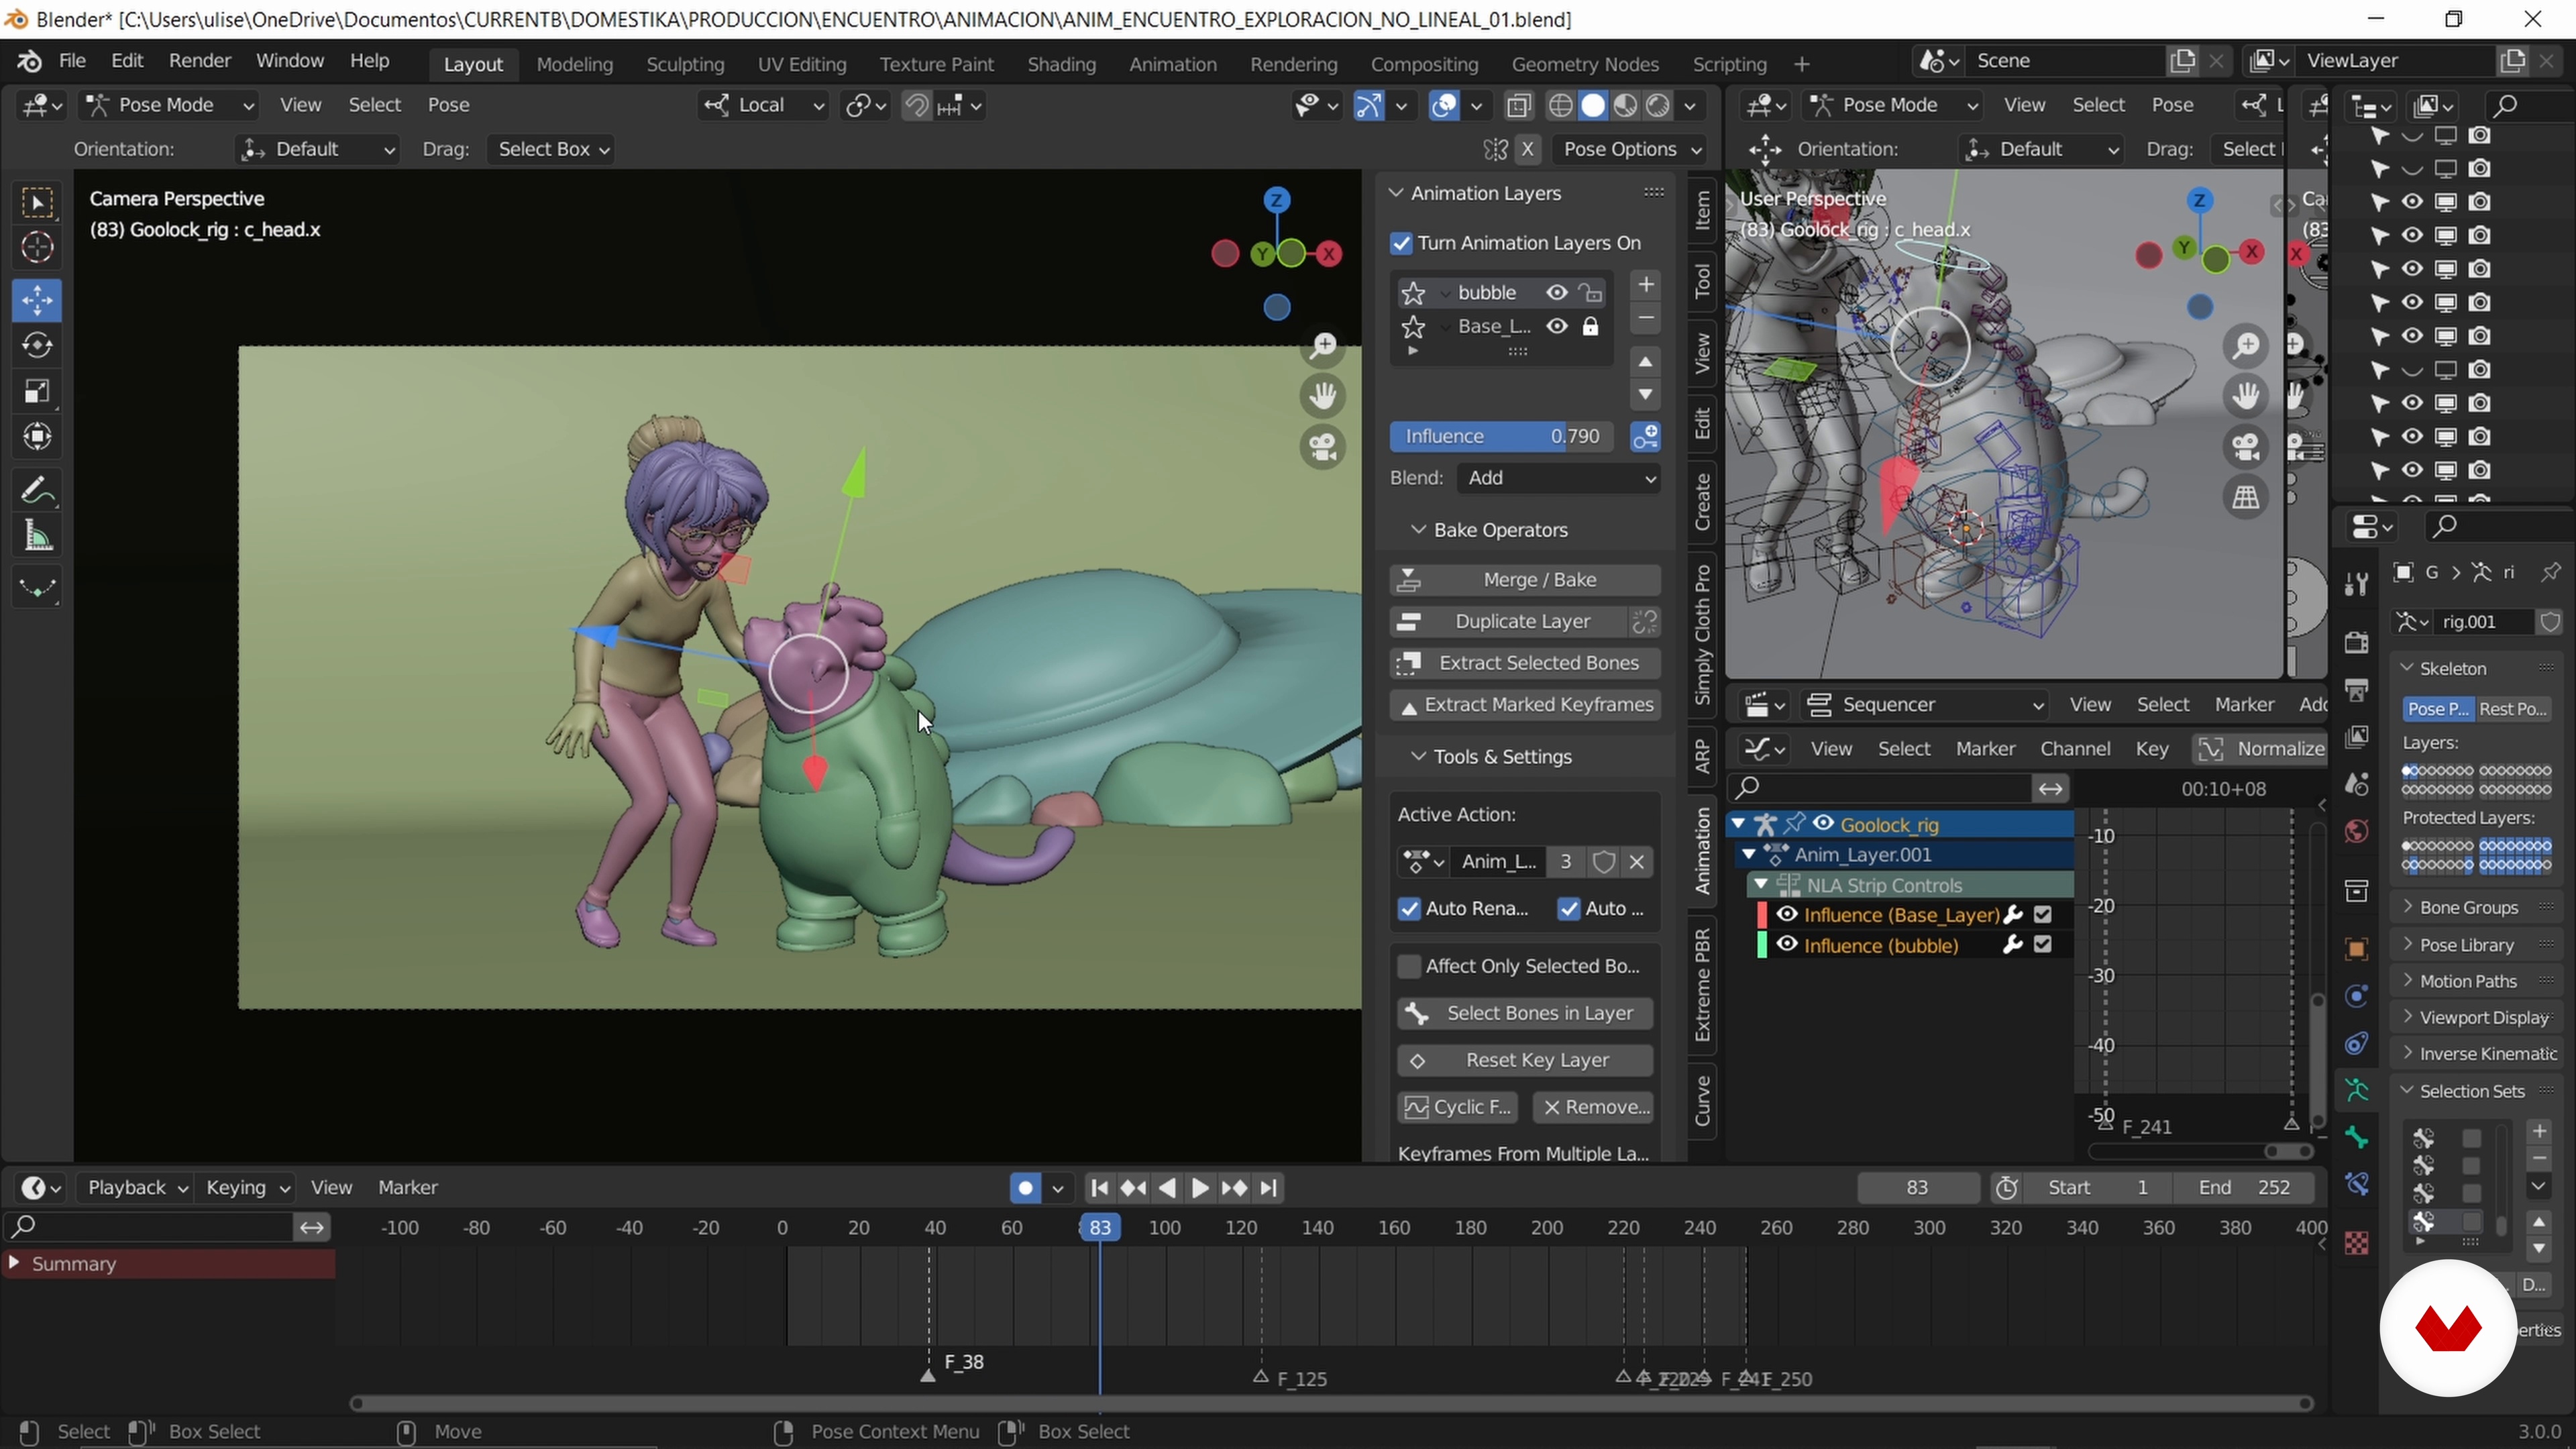Toggle Auto Rename checkbox
This screenshot has width=2576, height=1449.
coord(1409,909)
